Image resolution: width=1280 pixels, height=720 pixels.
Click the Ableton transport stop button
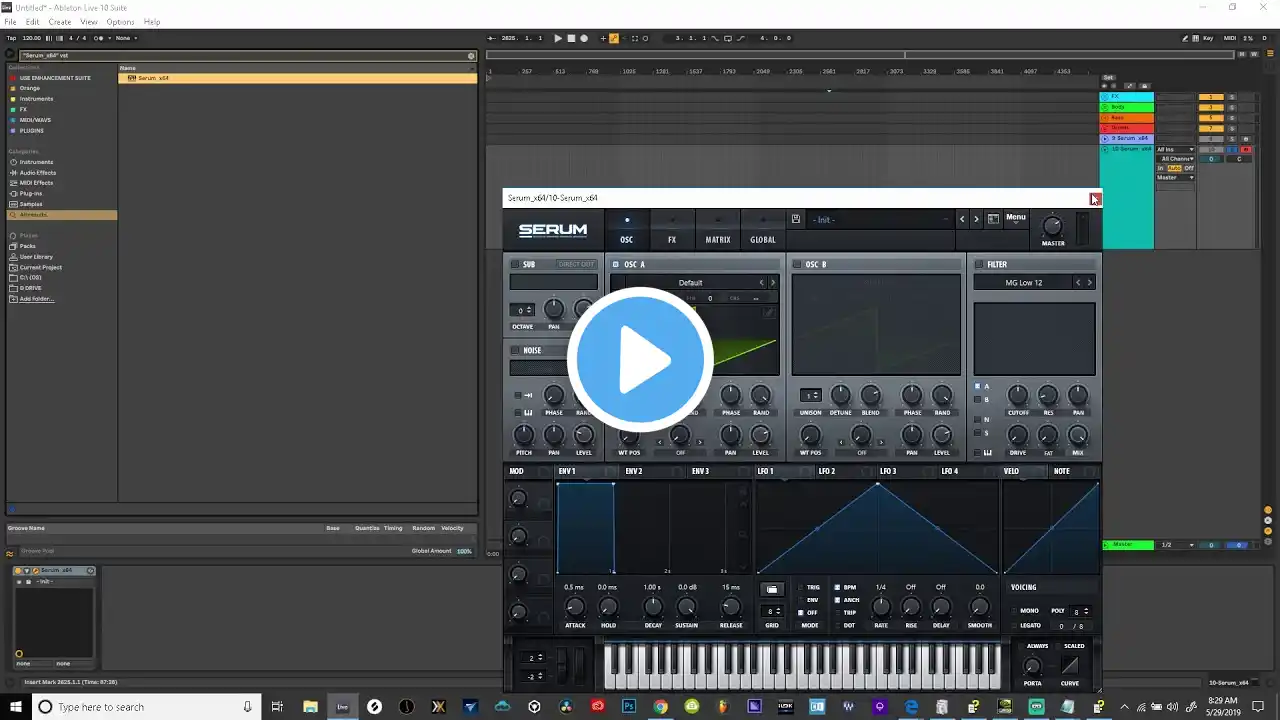[571, 38]
